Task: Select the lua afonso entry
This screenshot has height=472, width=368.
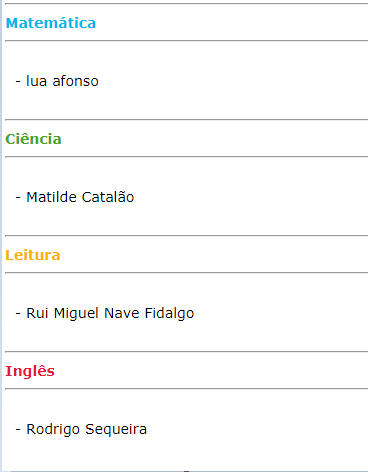Action: [x=62, y=81]
